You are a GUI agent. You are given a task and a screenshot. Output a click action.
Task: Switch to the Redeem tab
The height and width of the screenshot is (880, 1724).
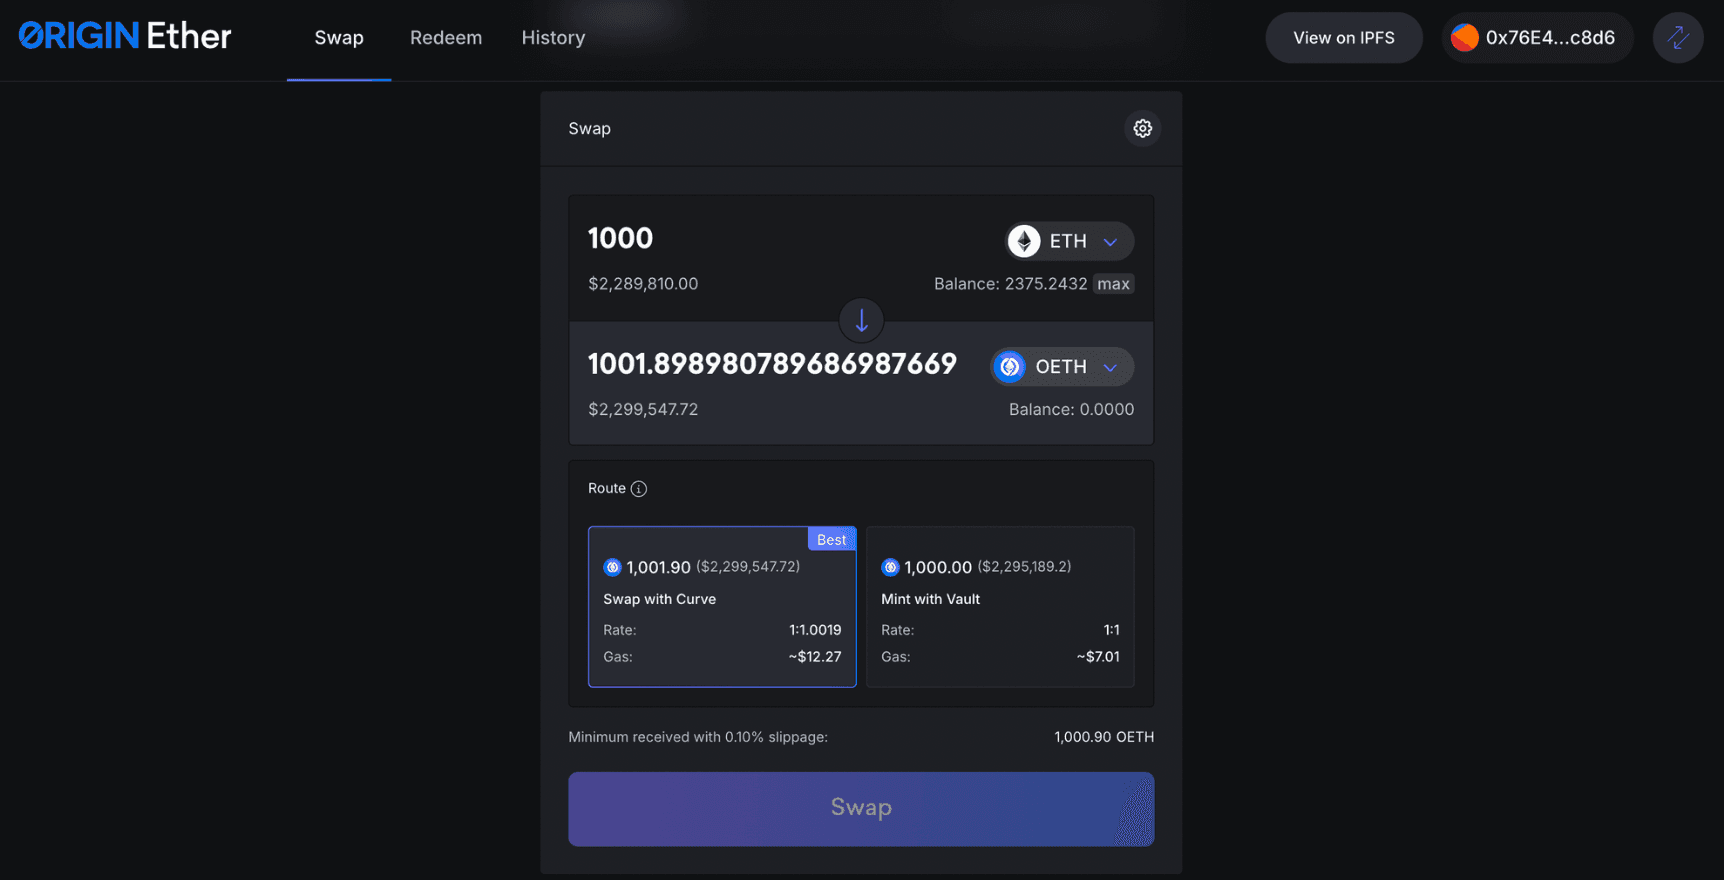(446, 38)
